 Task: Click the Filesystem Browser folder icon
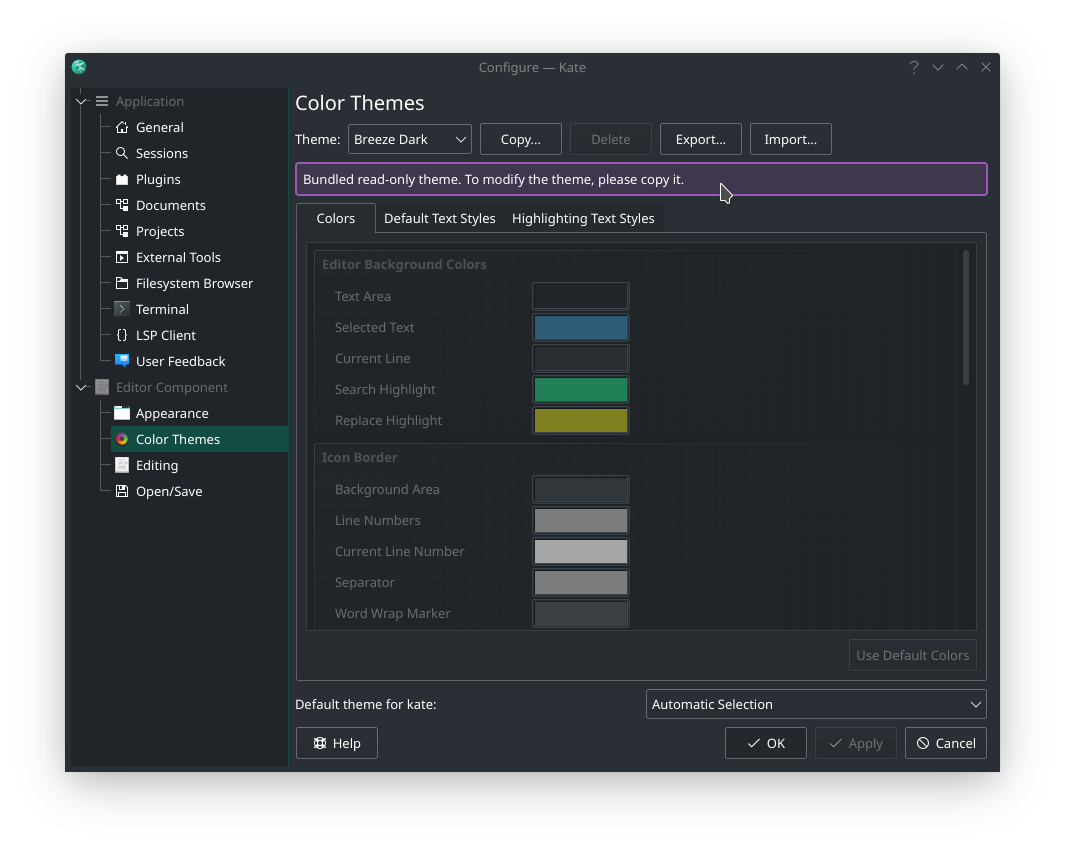coord(122,283)
